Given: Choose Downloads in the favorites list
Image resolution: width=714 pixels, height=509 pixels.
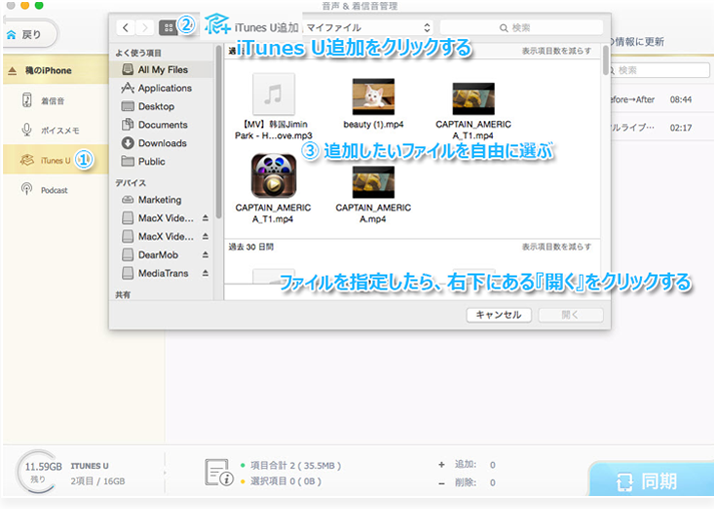Looking at the screenshot, I should (x=162, y=143).
